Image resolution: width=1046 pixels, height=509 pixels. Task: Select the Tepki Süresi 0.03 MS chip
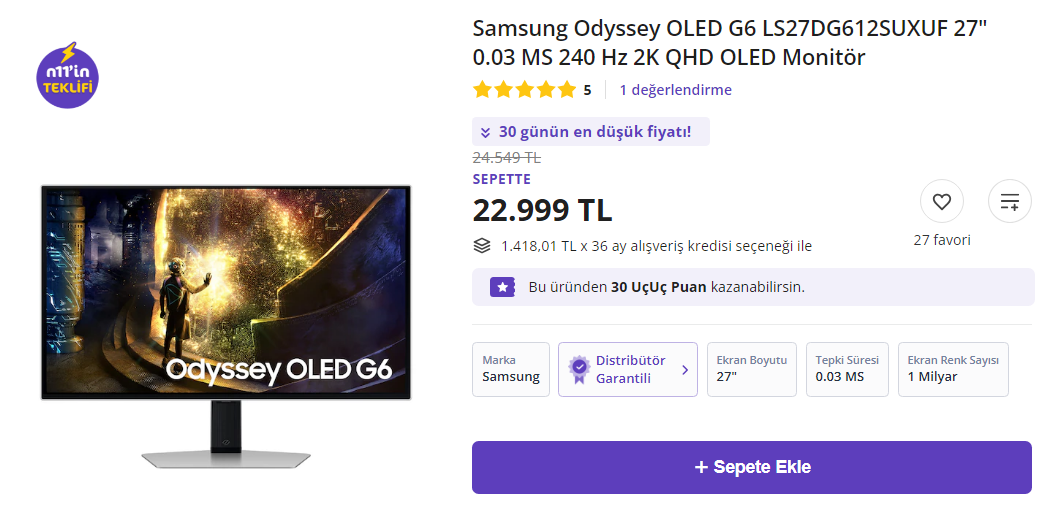(846, 369)
